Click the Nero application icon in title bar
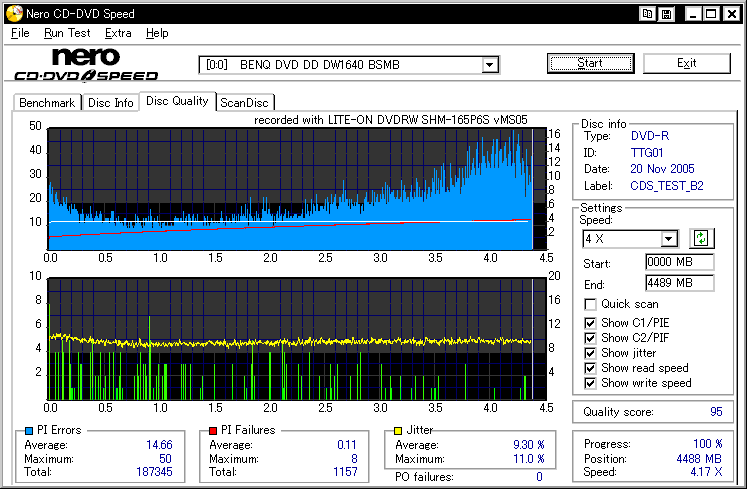 pos(12,14)
